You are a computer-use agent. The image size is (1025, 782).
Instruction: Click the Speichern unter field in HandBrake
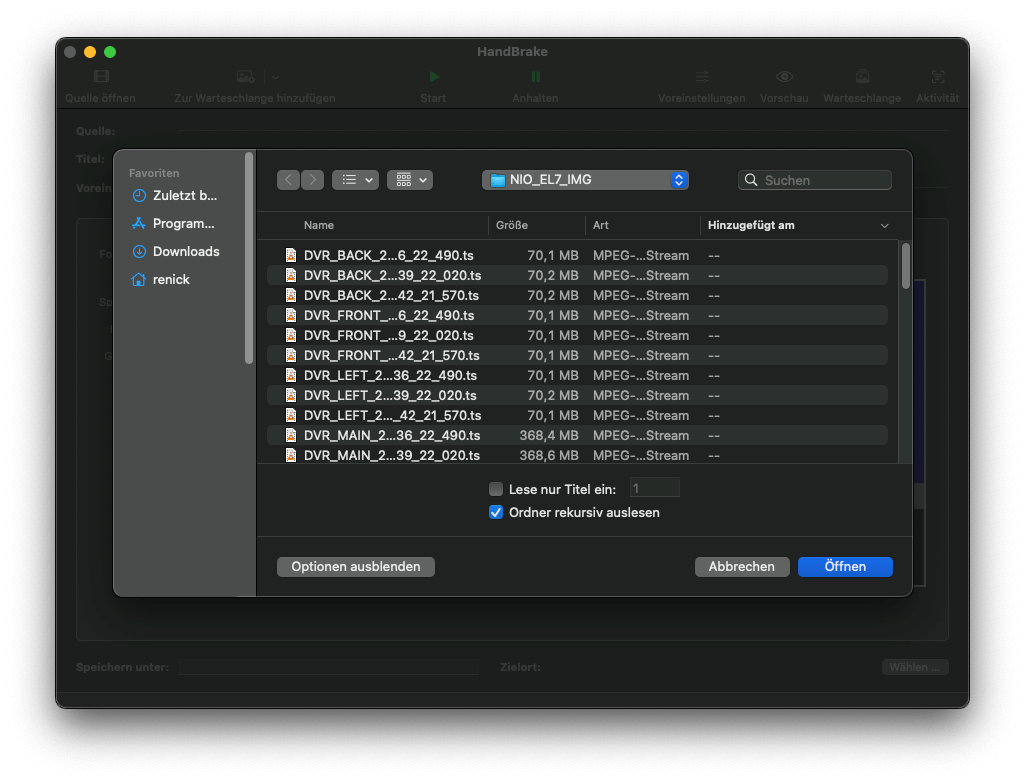(329, 667)
